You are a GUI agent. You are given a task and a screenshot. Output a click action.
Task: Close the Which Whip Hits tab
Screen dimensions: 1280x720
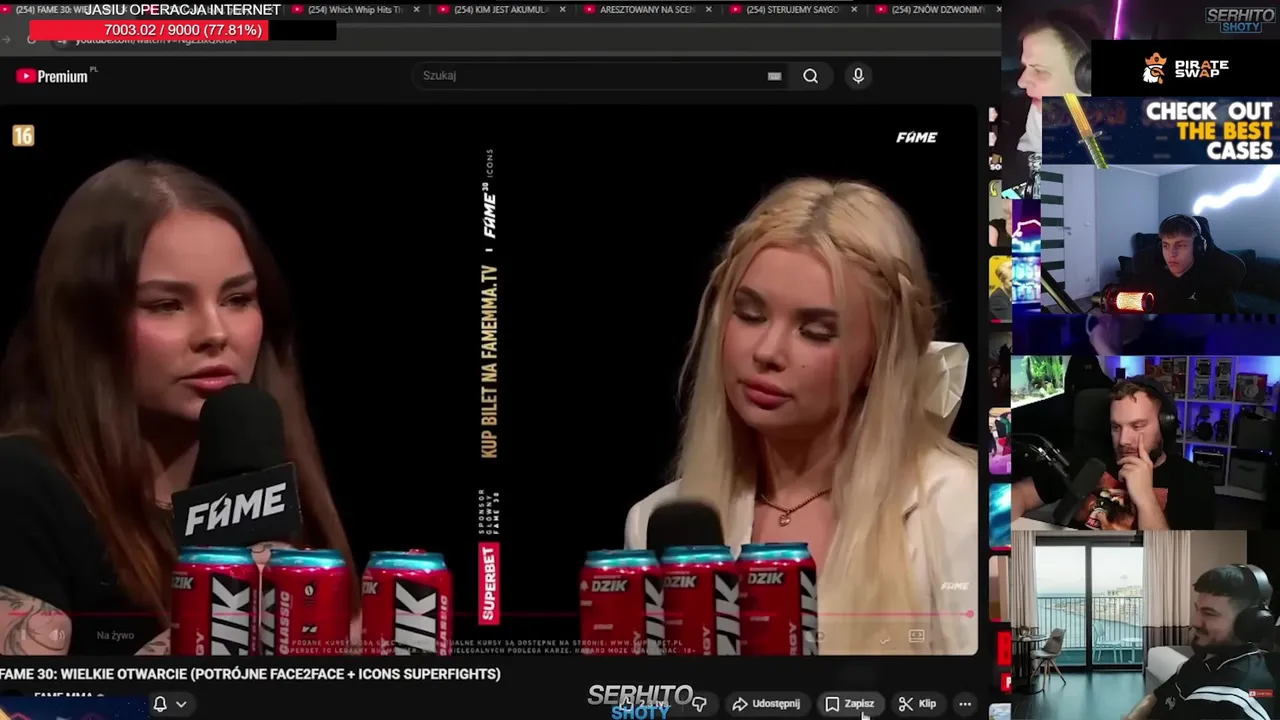click(x=416, y=10)
